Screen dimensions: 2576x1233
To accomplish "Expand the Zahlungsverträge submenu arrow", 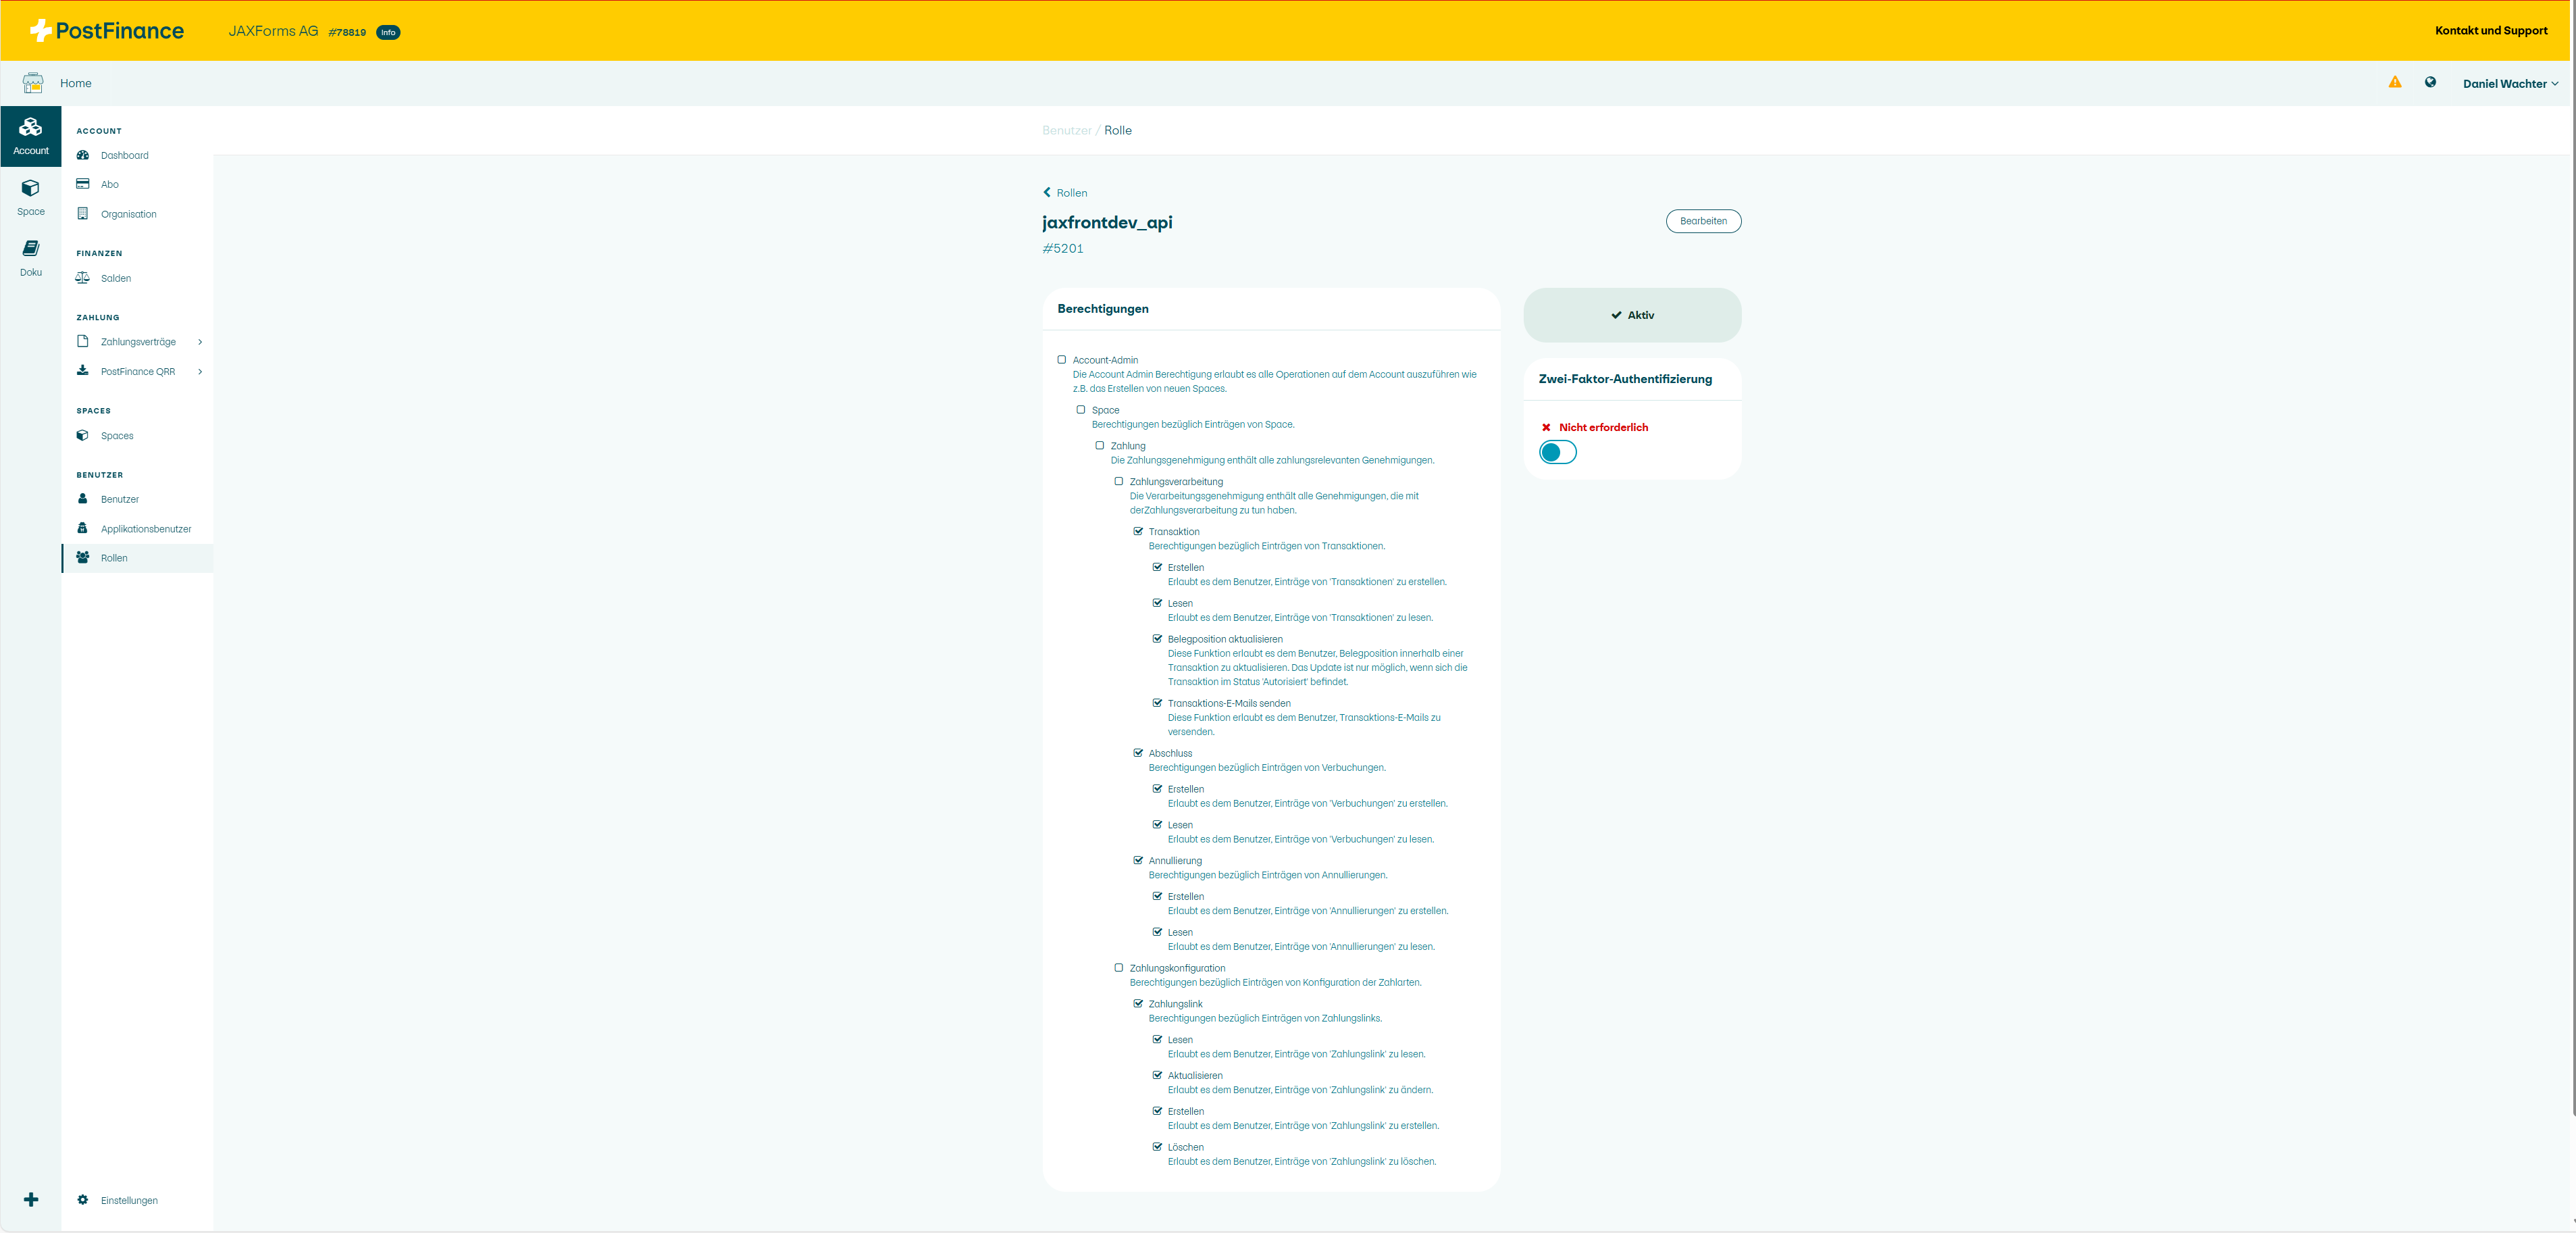I will tap(200, 342).
